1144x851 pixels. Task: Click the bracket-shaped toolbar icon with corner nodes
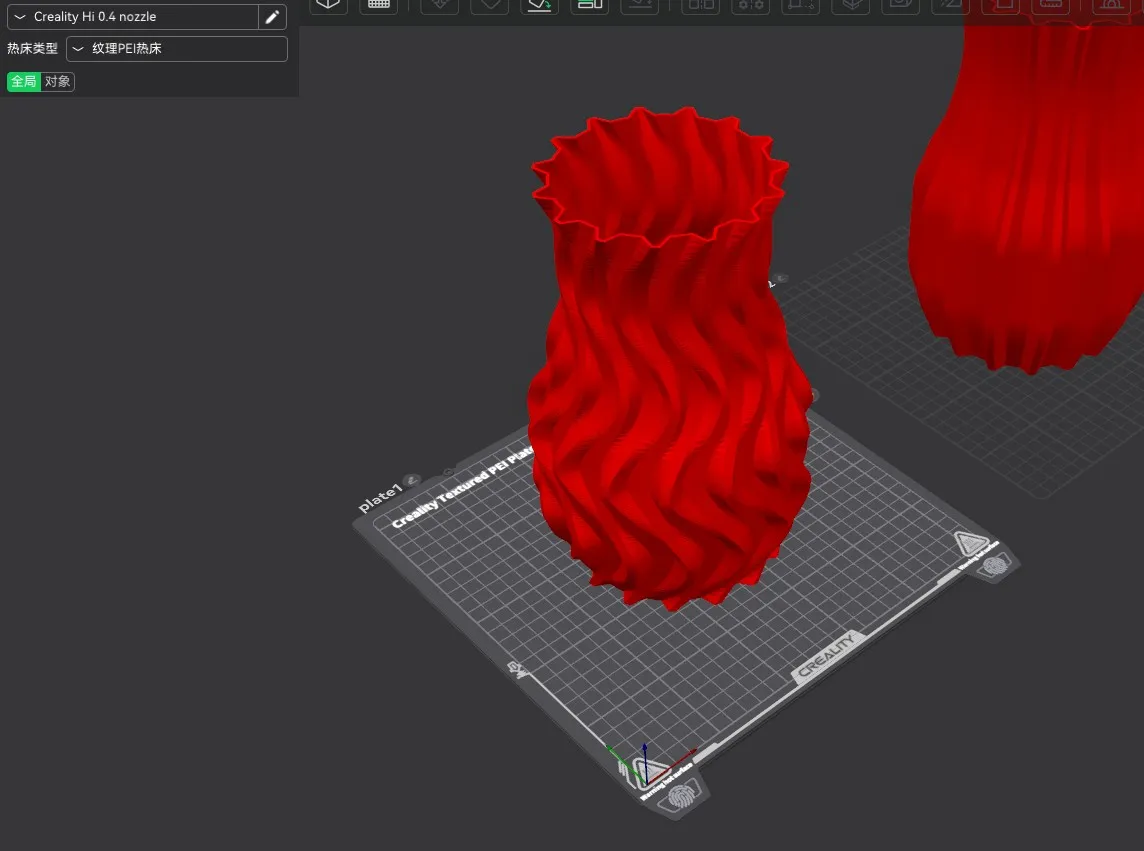[801, 5]
